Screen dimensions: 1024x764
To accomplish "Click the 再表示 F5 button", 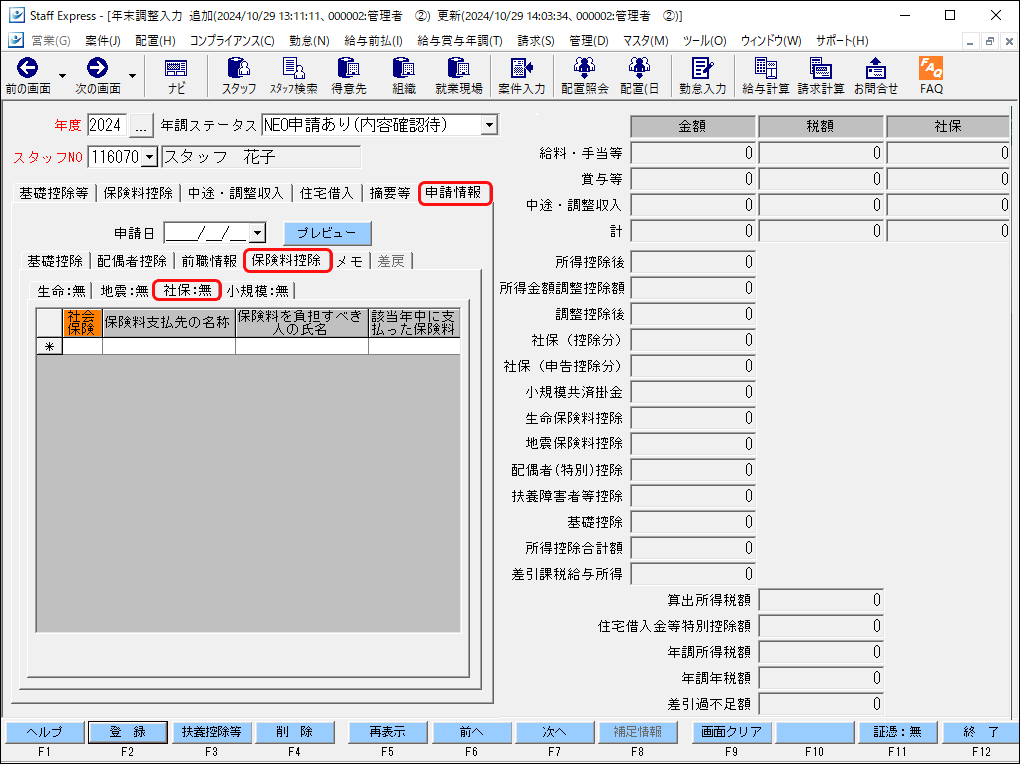I will tap(388, 732).
